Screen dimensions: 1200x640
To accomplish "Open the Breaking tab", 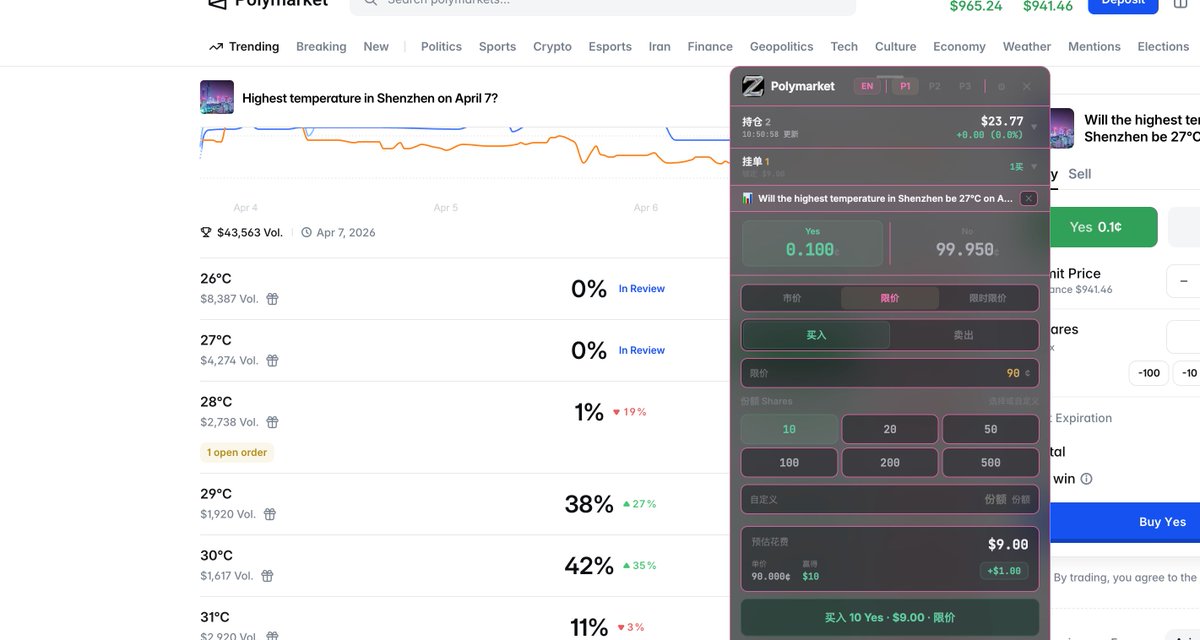I will click(321, 47).
